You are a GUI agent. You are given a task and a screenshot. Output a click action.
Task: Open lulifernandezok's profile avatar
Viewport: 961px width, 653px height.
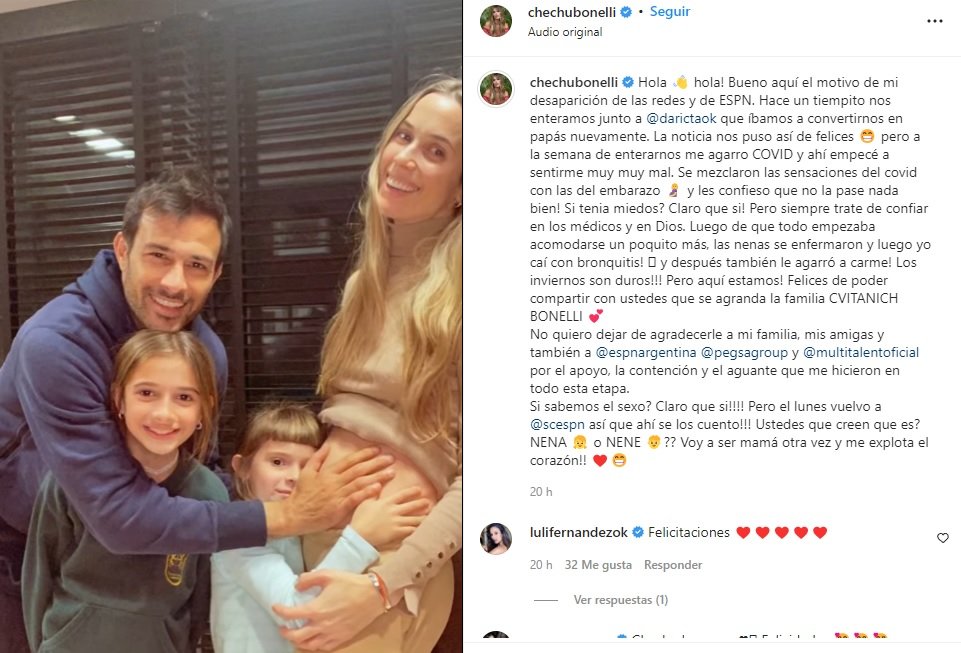[496, 538]
